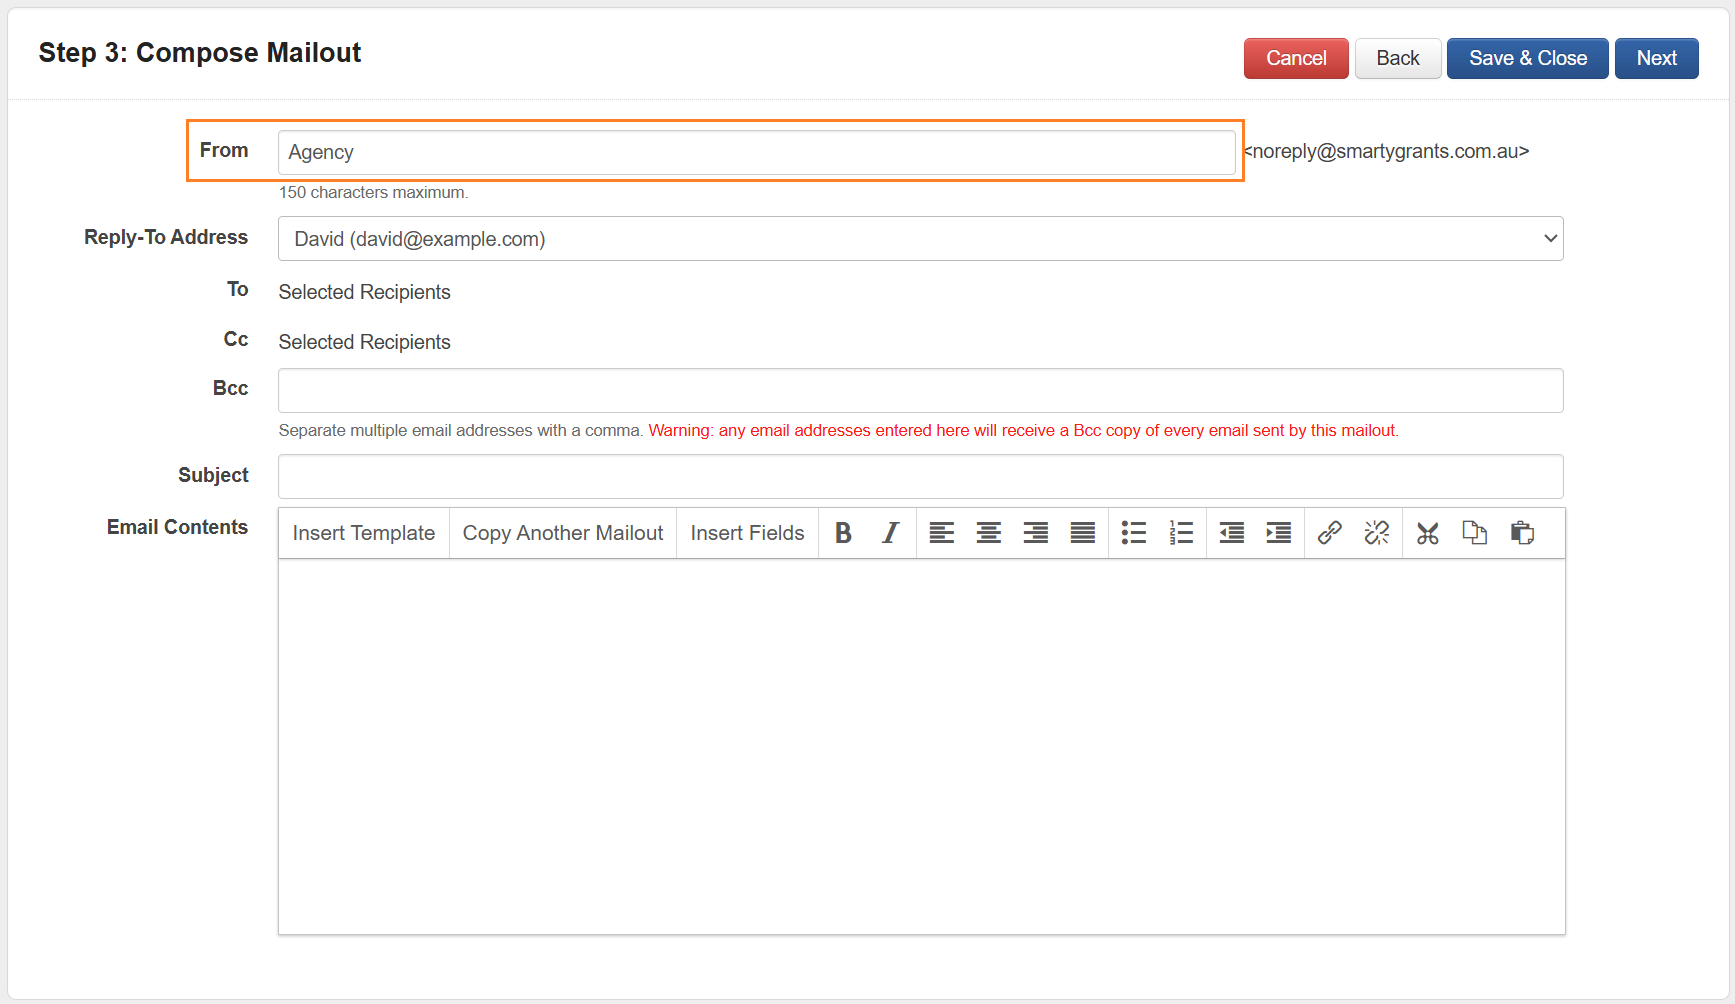Screen dimensions: 1735x1004
Task: Center align the email text
Action: (988, 533)
